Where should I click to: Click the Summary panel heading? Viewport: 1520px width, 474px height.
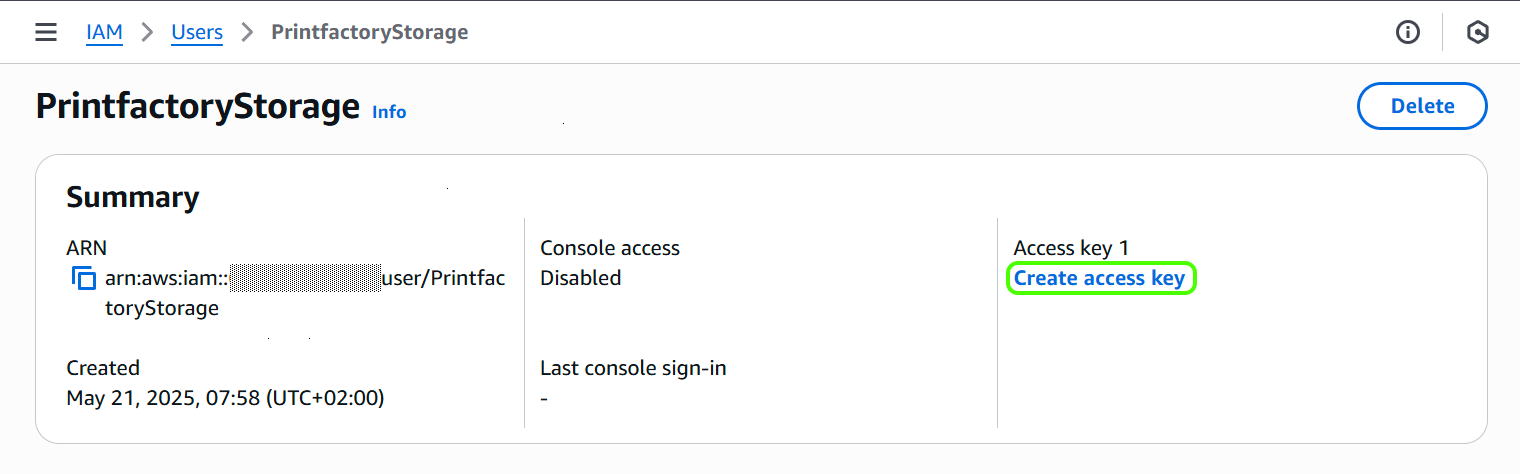tap(133, 197)
